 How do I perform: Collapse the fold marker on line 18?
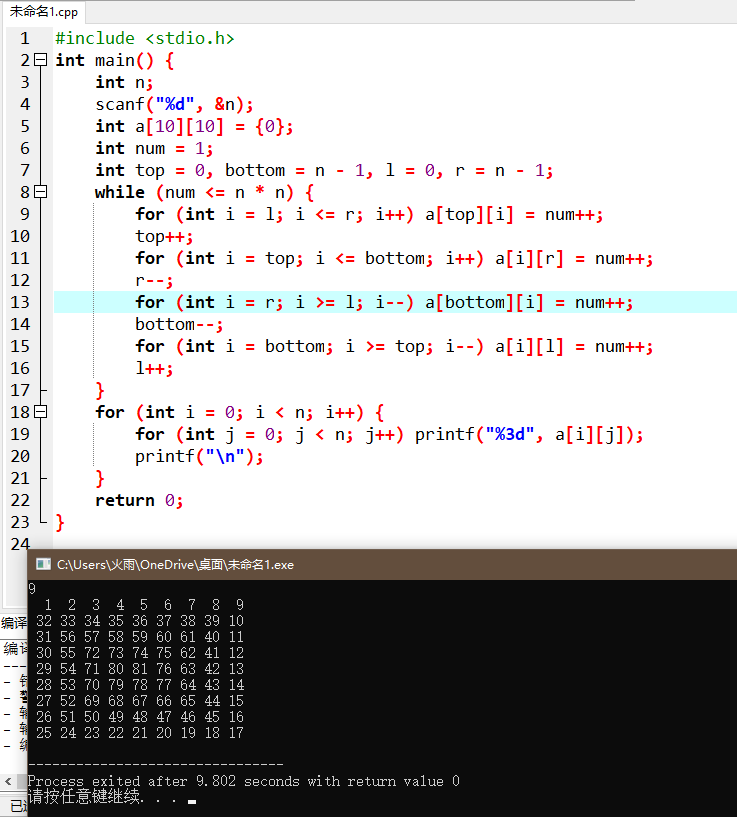click(41, 412)
